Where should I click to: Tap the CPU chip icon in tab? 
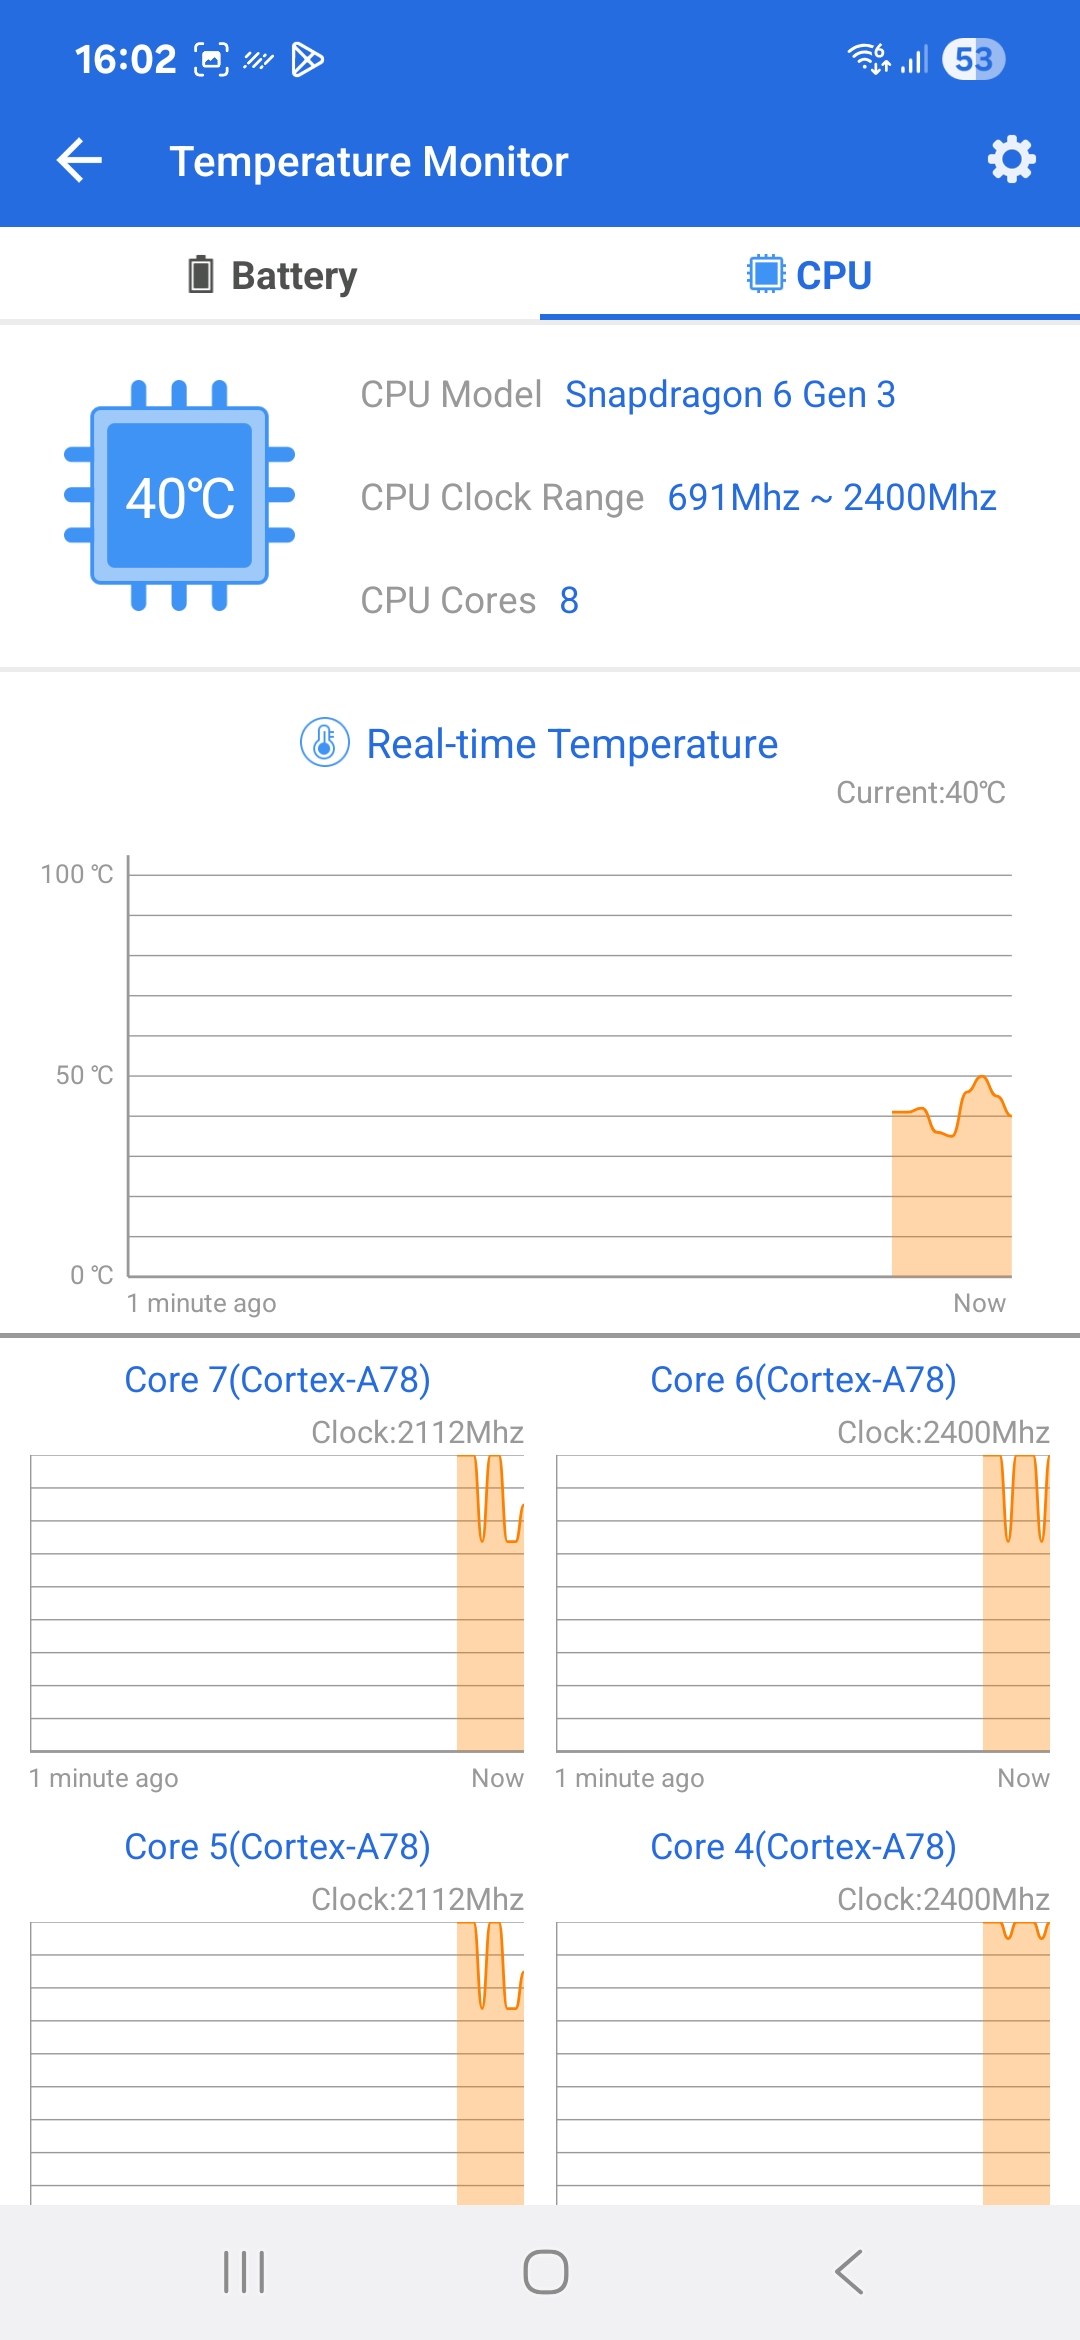point(766,274)
